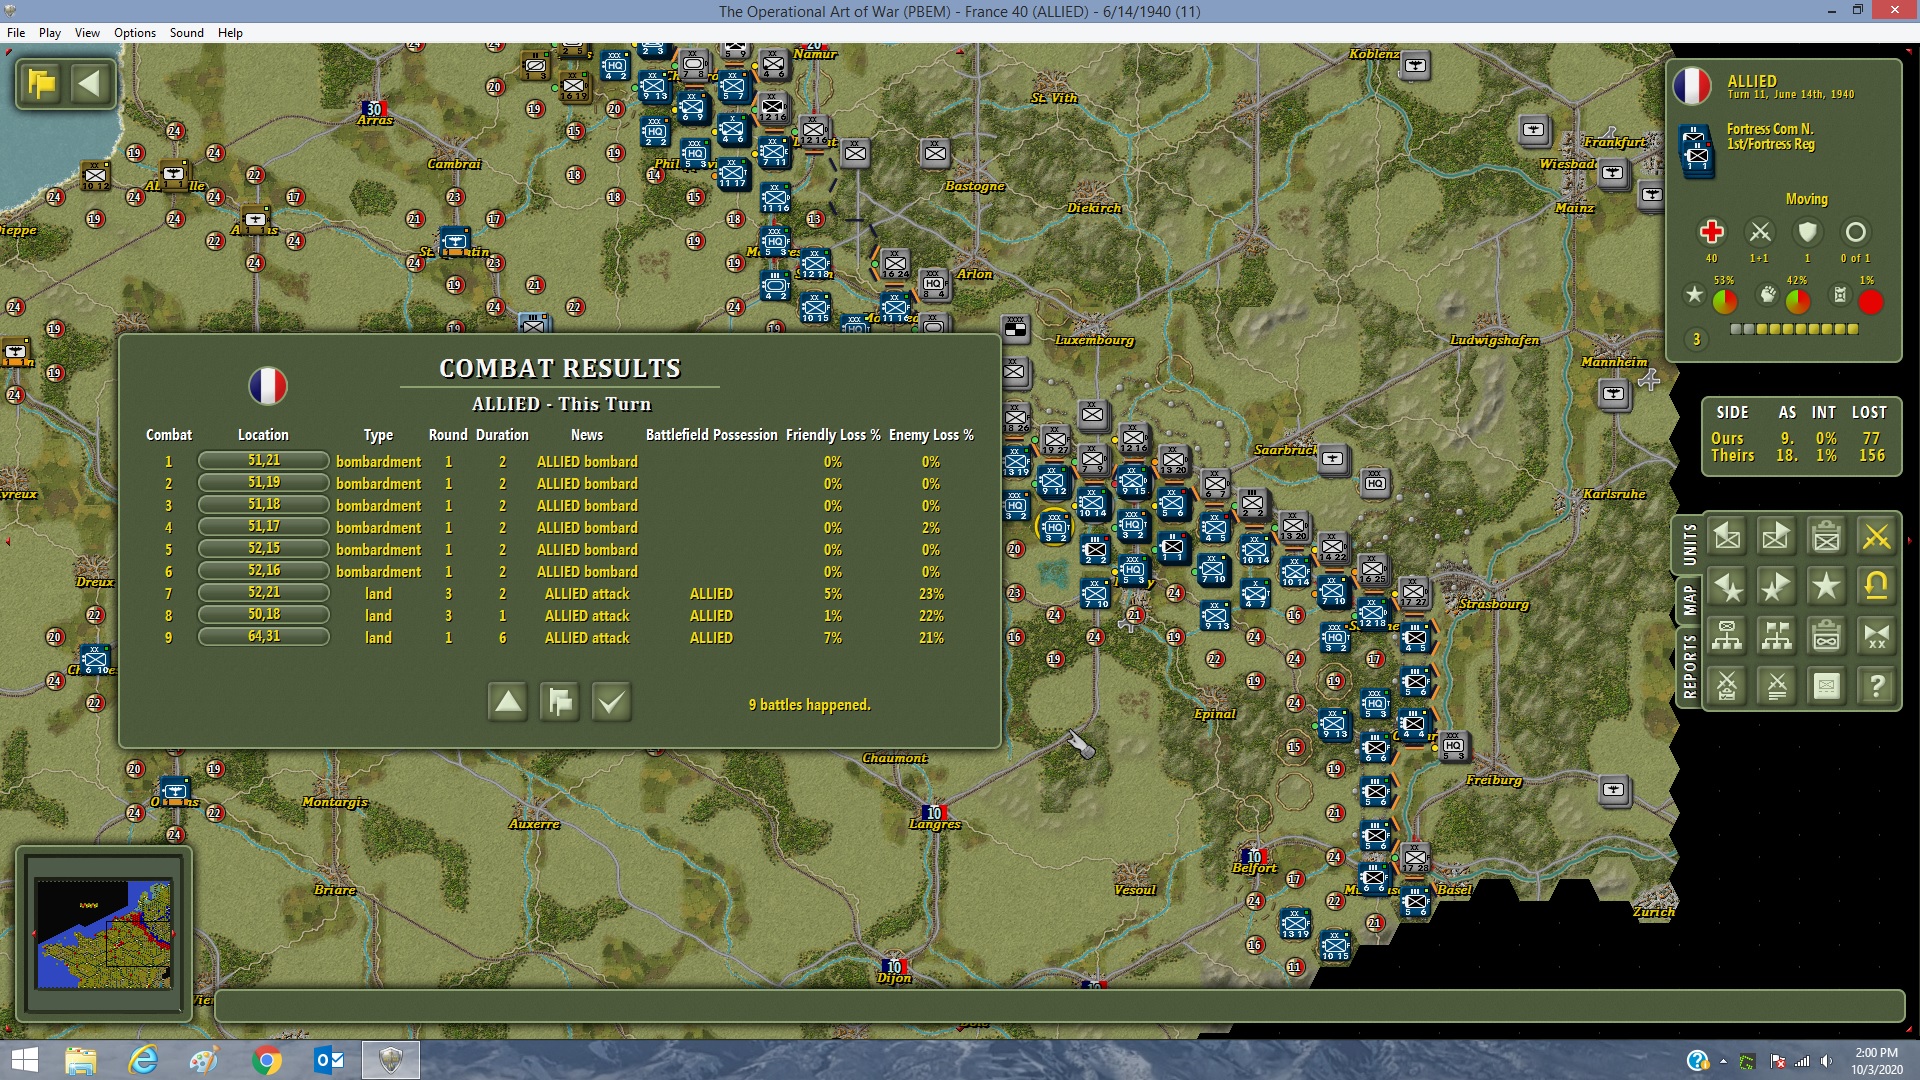Switch to the REPORTS tab

[1689, 666]
